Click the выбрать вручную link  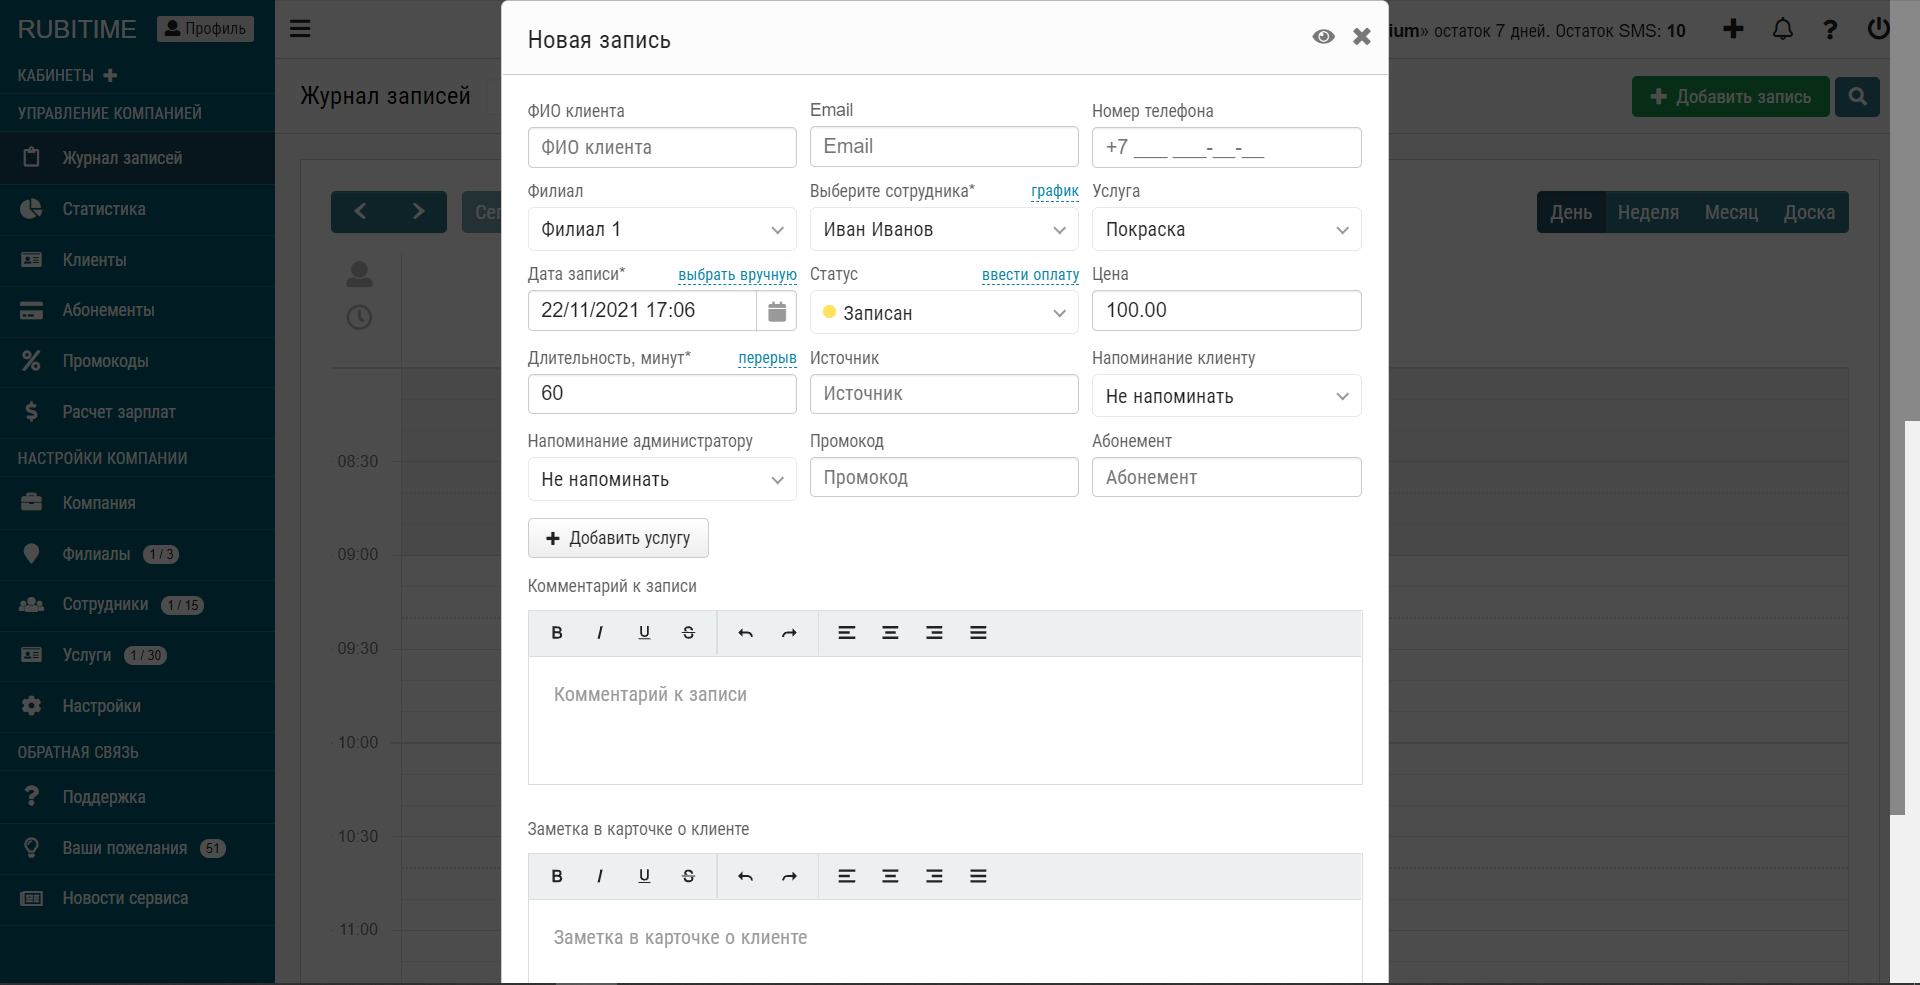coord(737,275)
